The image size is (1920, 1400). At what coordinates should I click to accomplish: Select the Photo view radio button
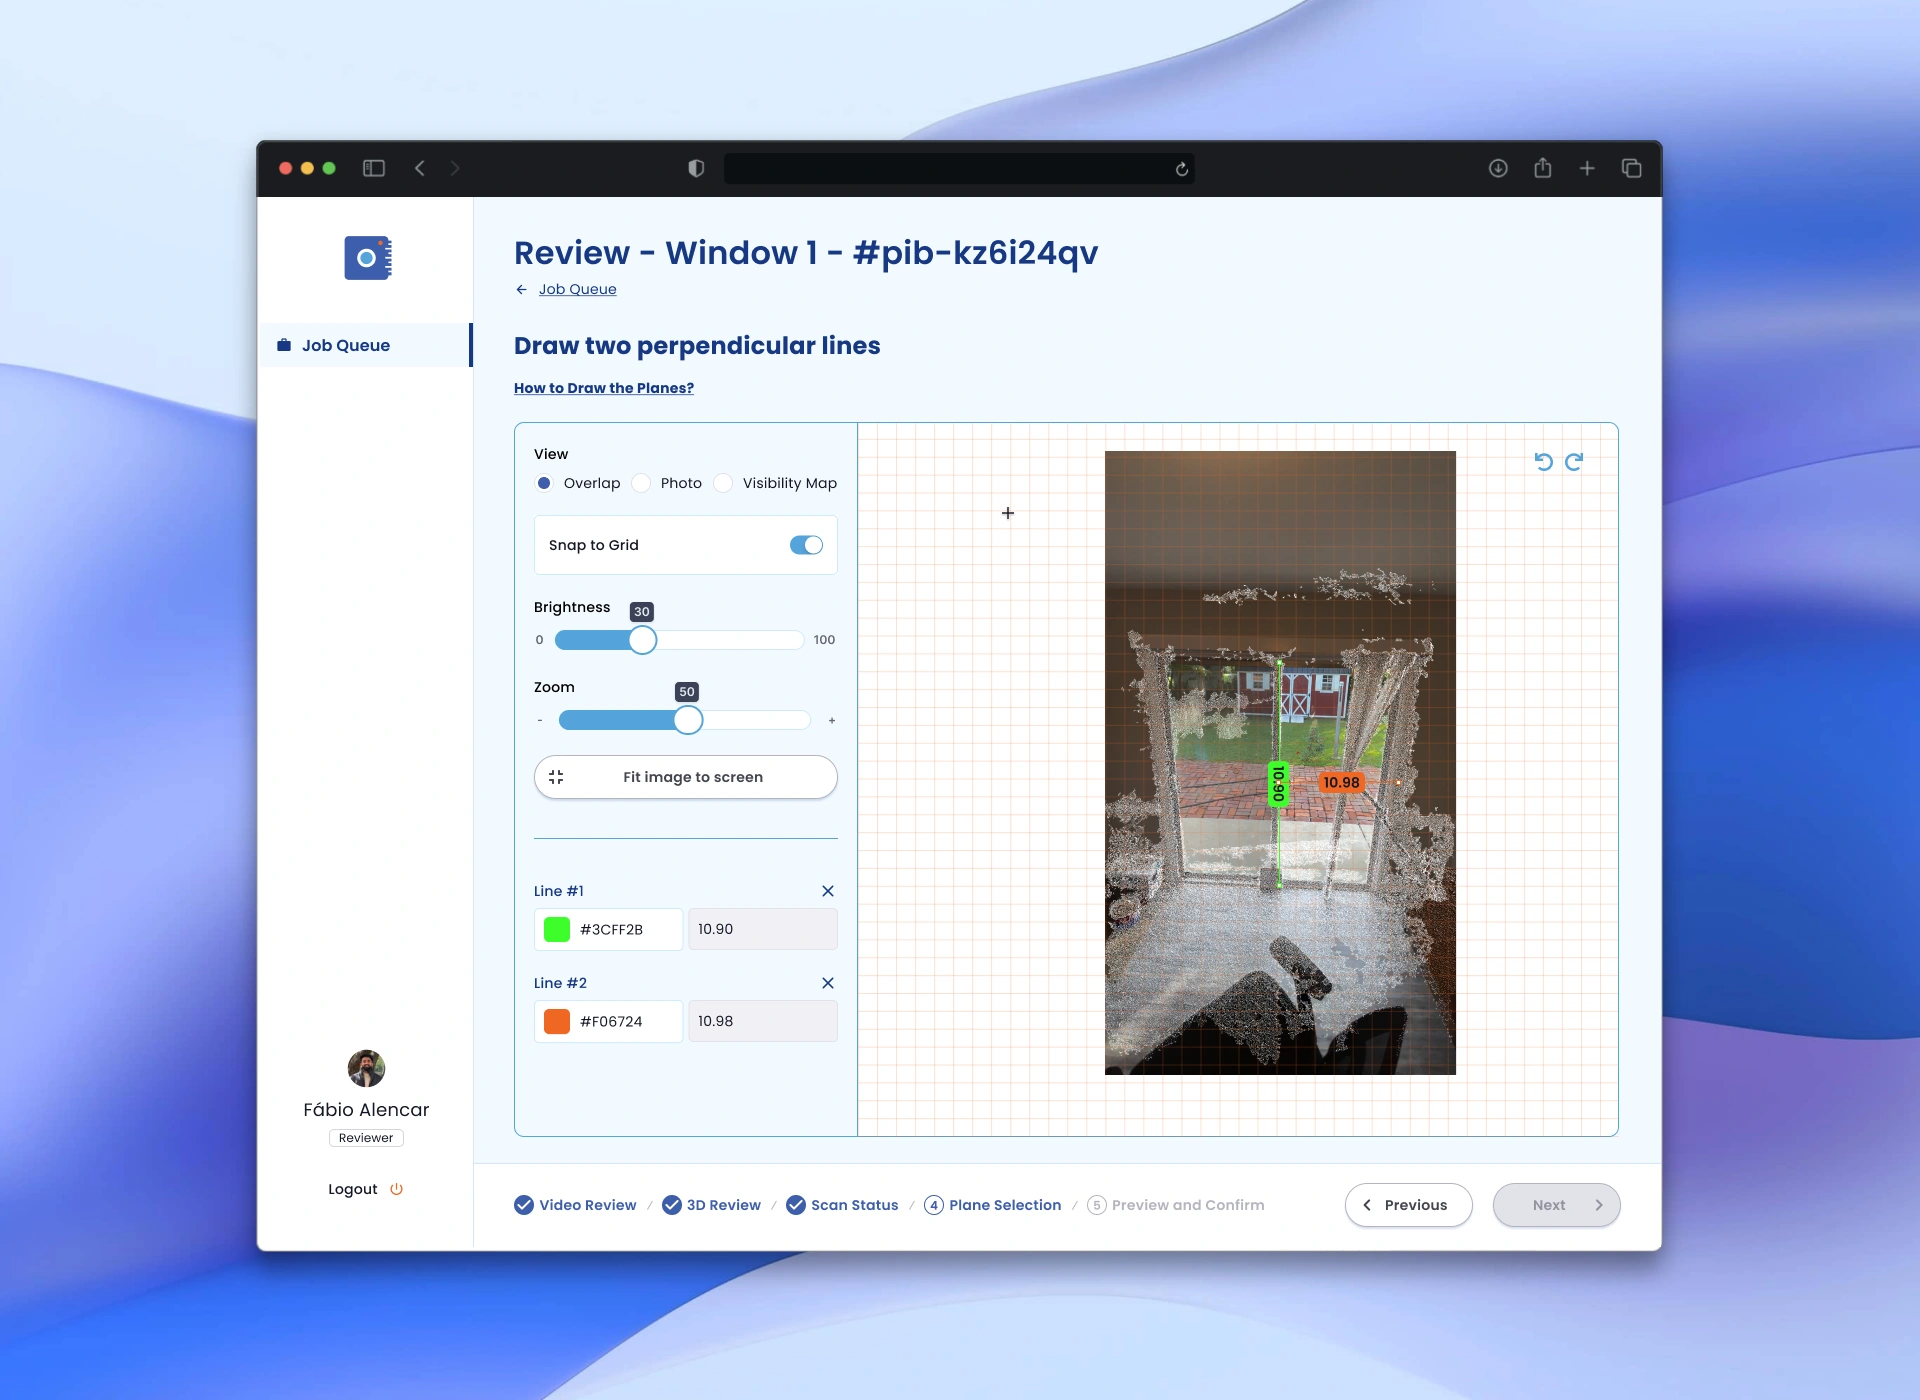click(642, 483)
